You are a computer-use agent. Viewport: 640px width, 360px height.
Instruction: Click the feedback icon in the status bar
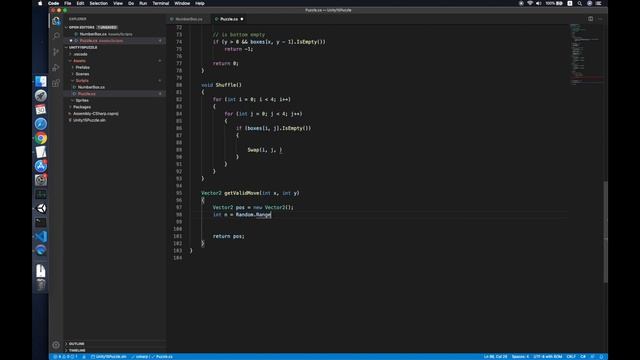click(x=593, y=357)
